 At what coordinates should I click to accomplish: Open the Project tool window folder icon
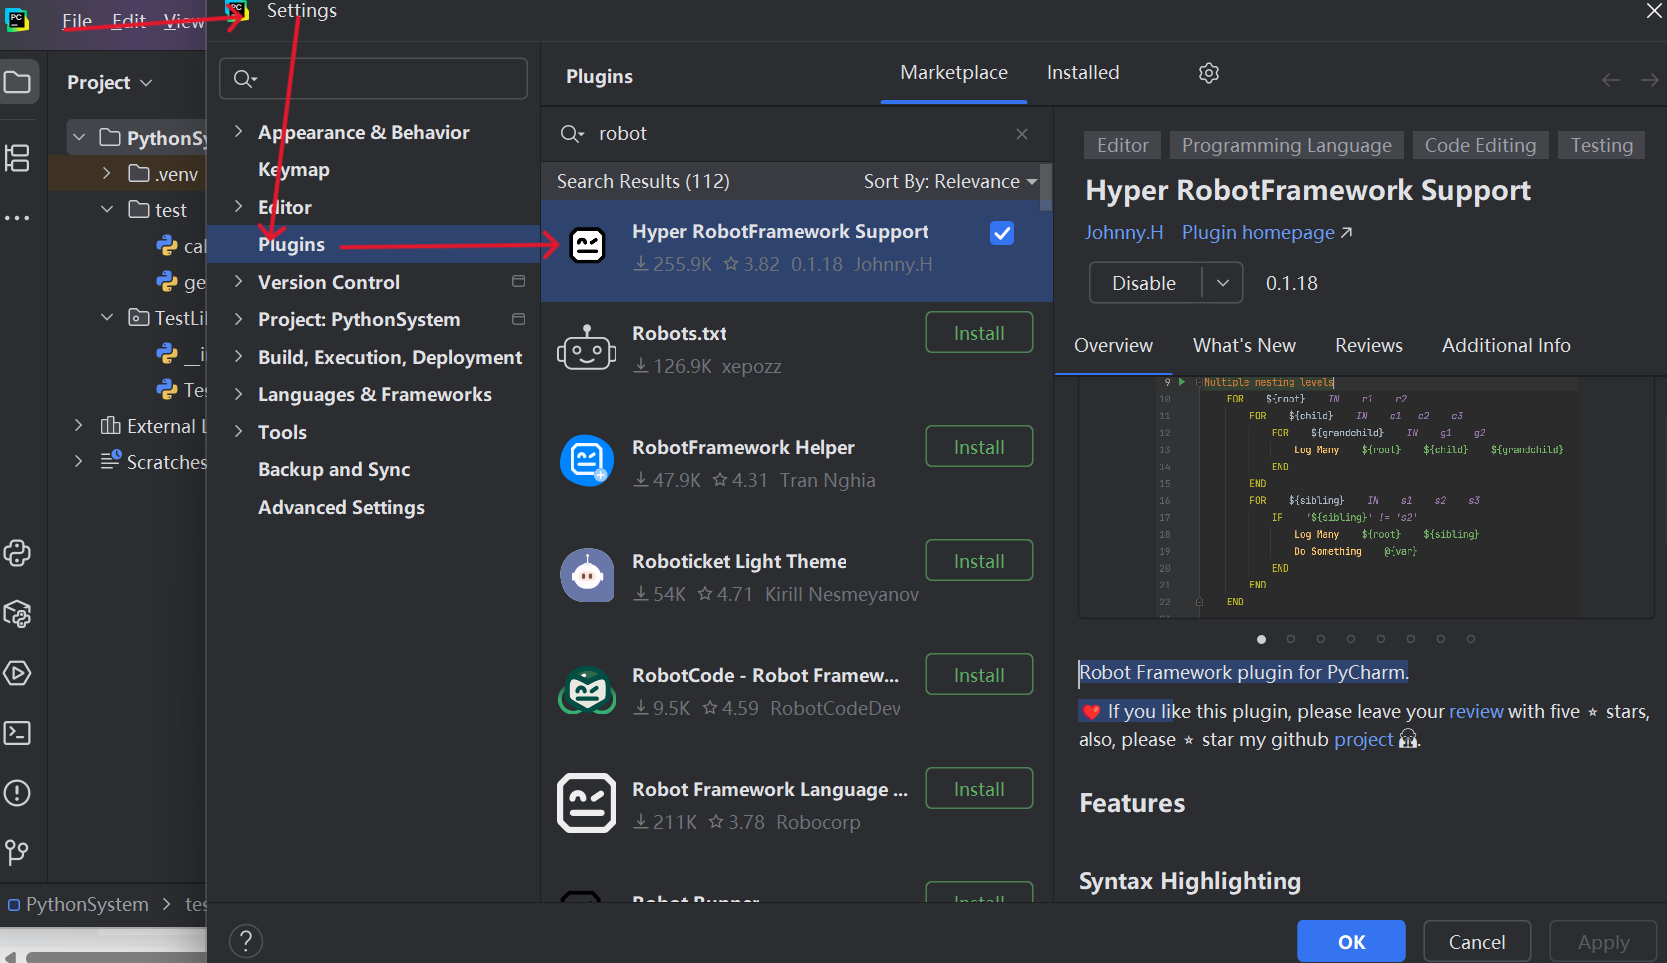tap(19, 82)
